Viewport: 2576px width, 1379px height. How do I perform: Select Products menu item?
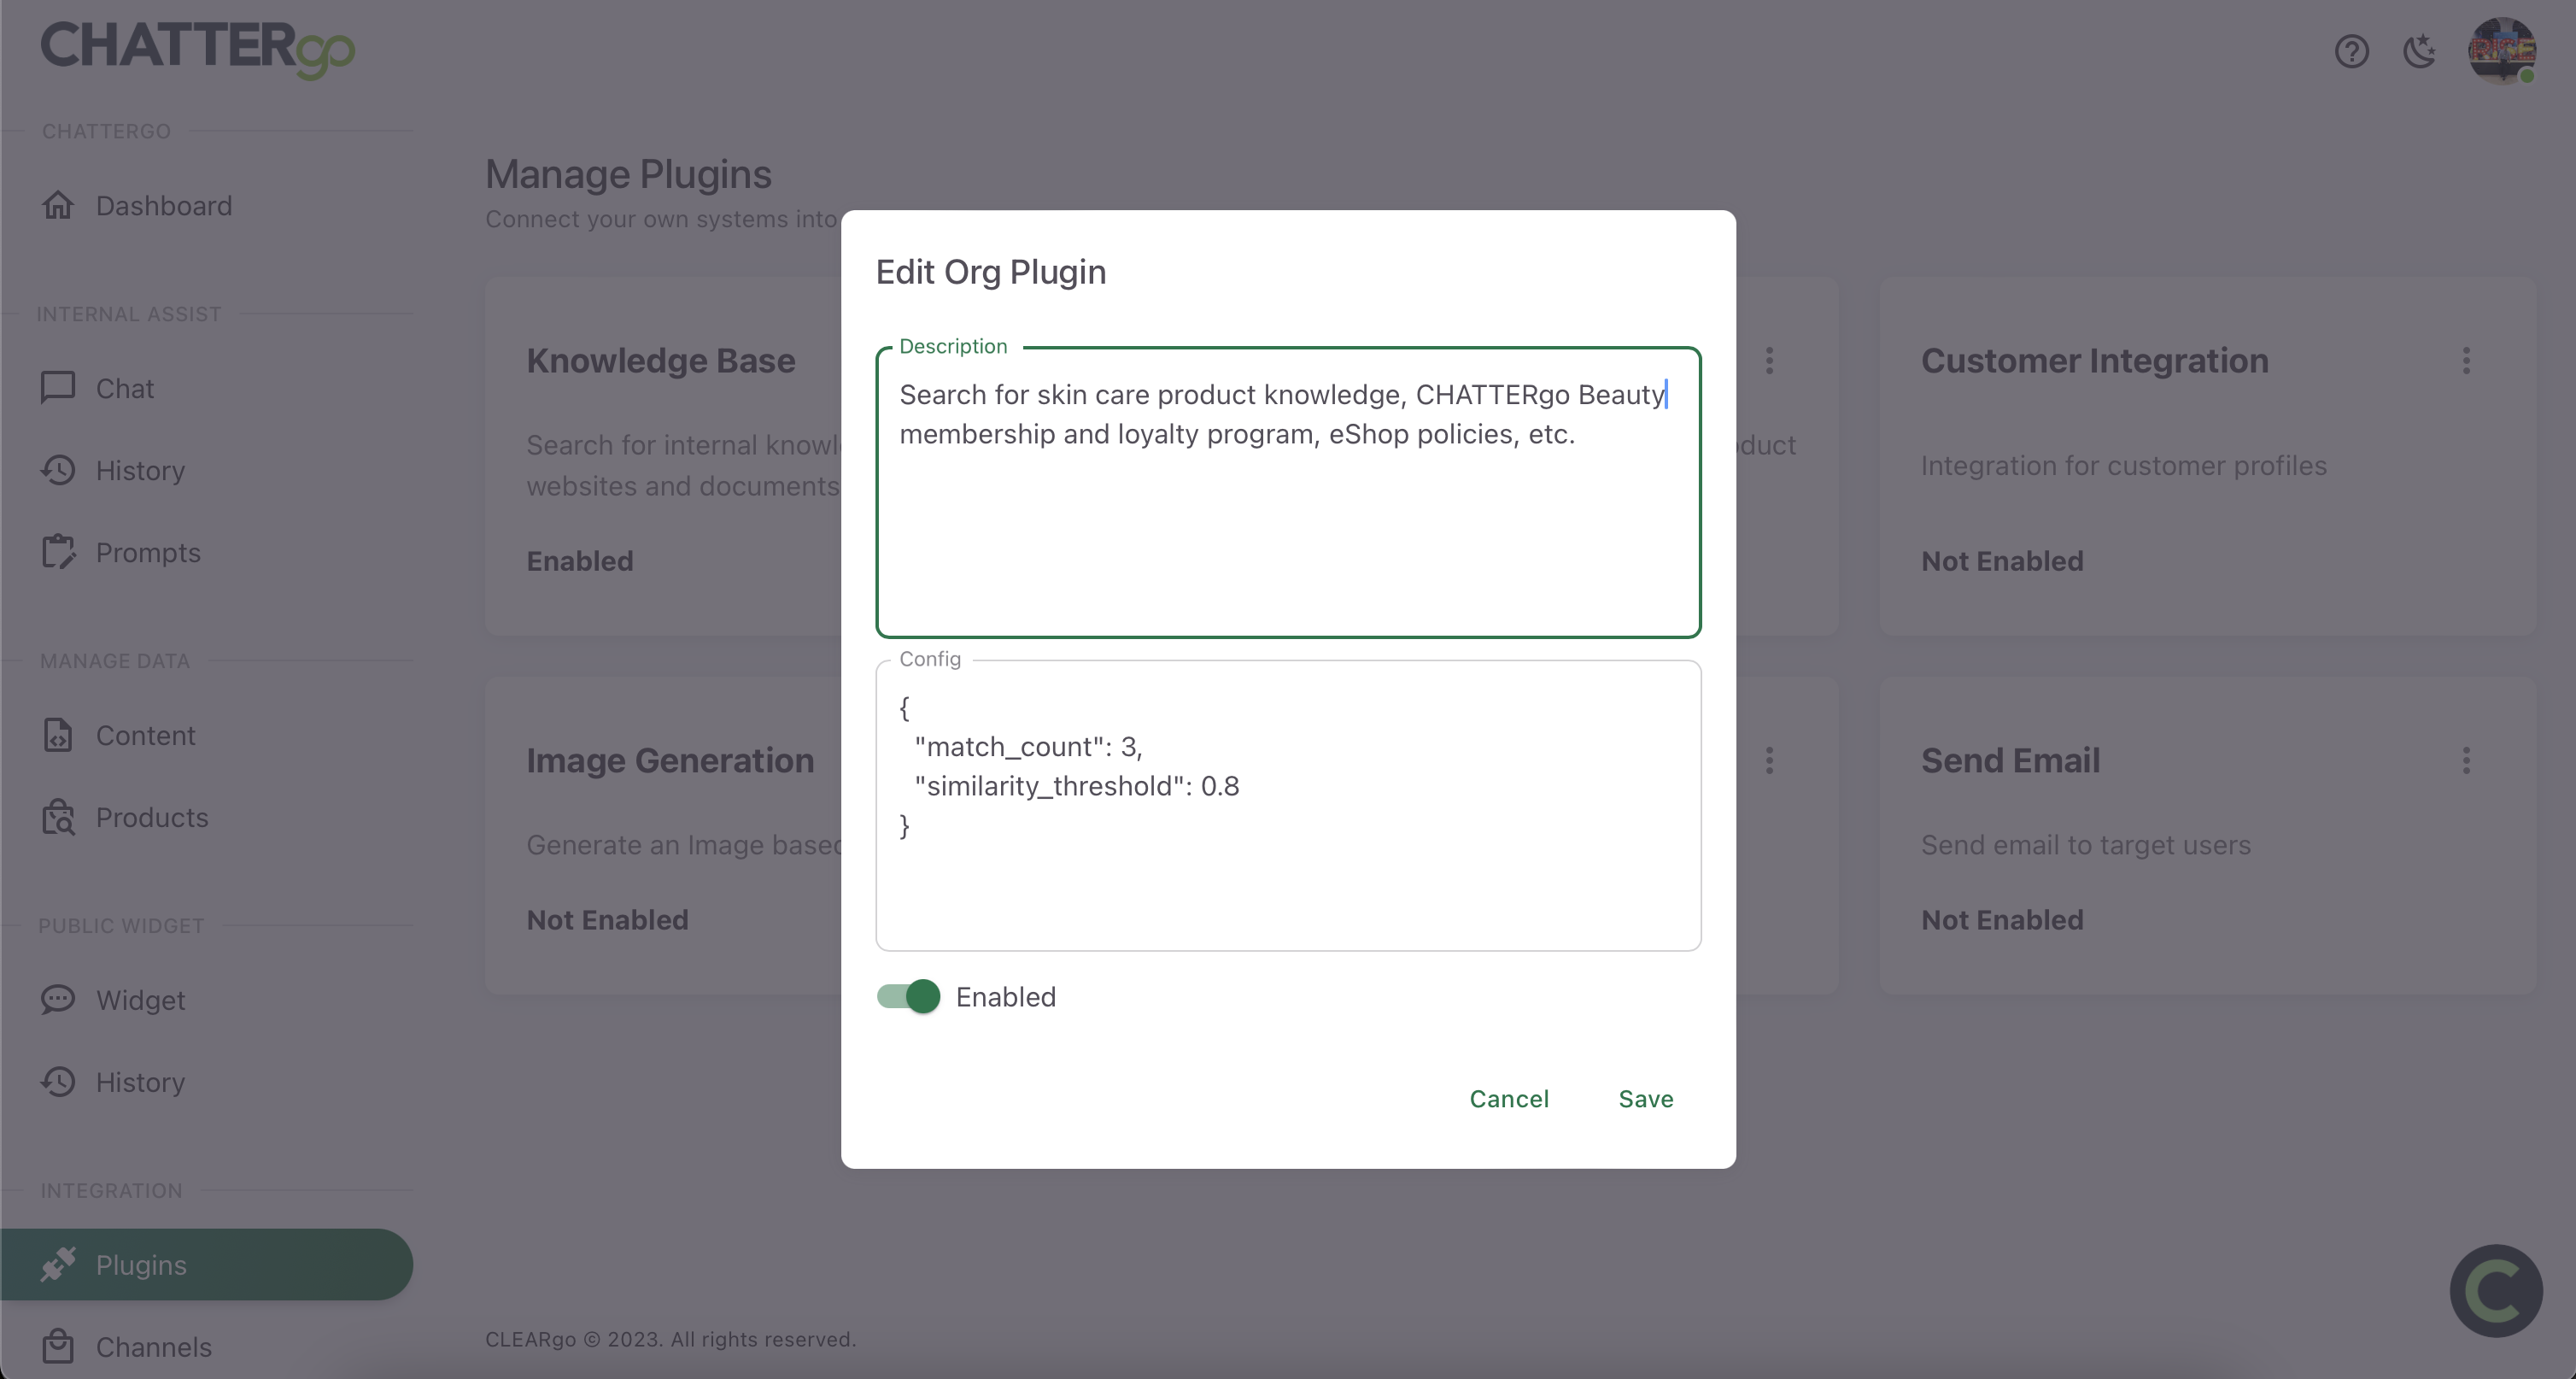coord(152,817)
